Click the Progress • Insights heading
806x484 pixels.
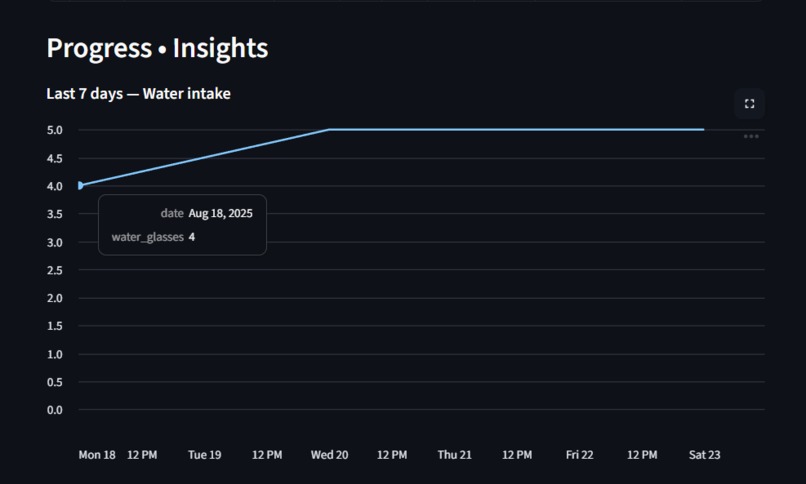tap(157, 48)
